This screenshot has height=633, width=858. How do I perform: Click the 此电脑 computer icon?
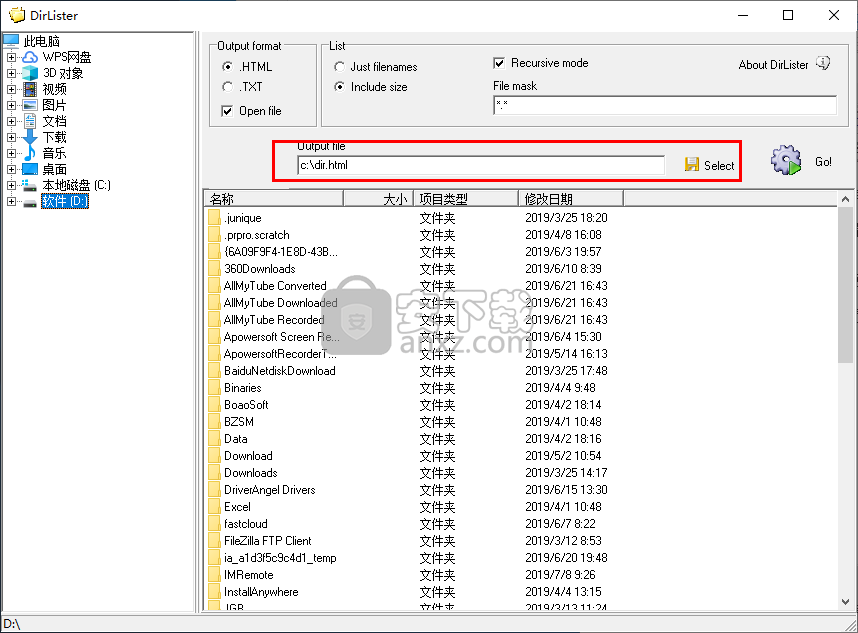(x=11, y=41)
